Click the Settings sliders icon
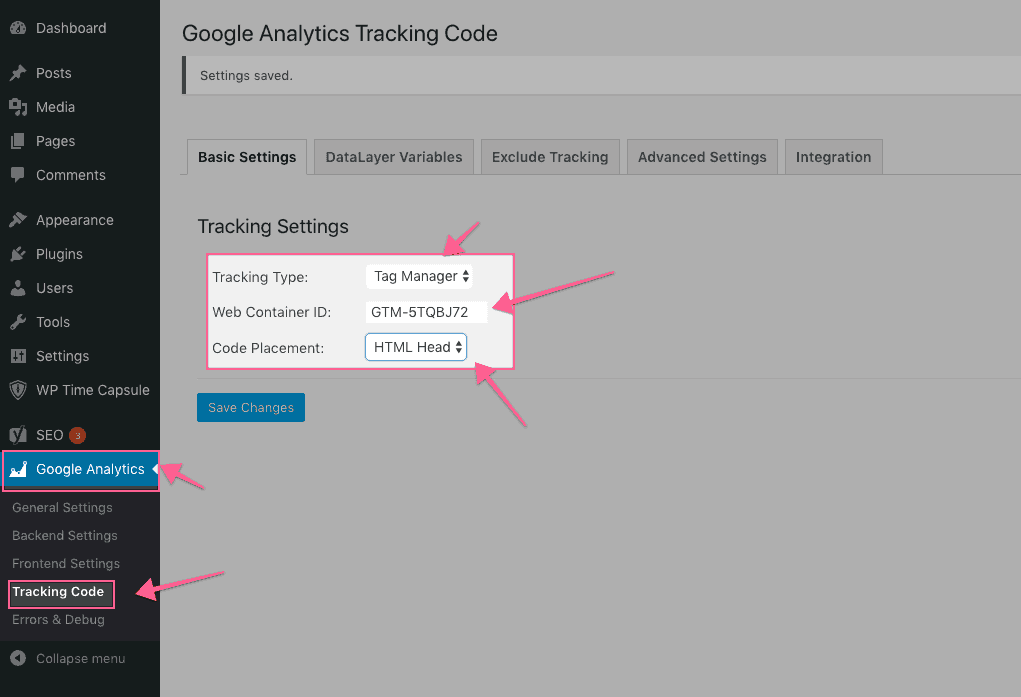Image resolution: width=1021 pixels, height=697 pixels. (18, 356)
